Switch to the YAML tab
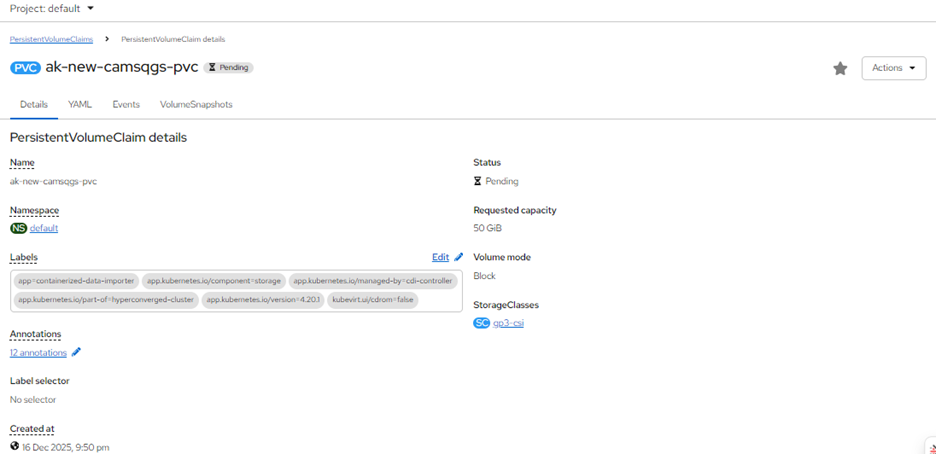This screenshot has width=936, height=454. coord(80,104)
